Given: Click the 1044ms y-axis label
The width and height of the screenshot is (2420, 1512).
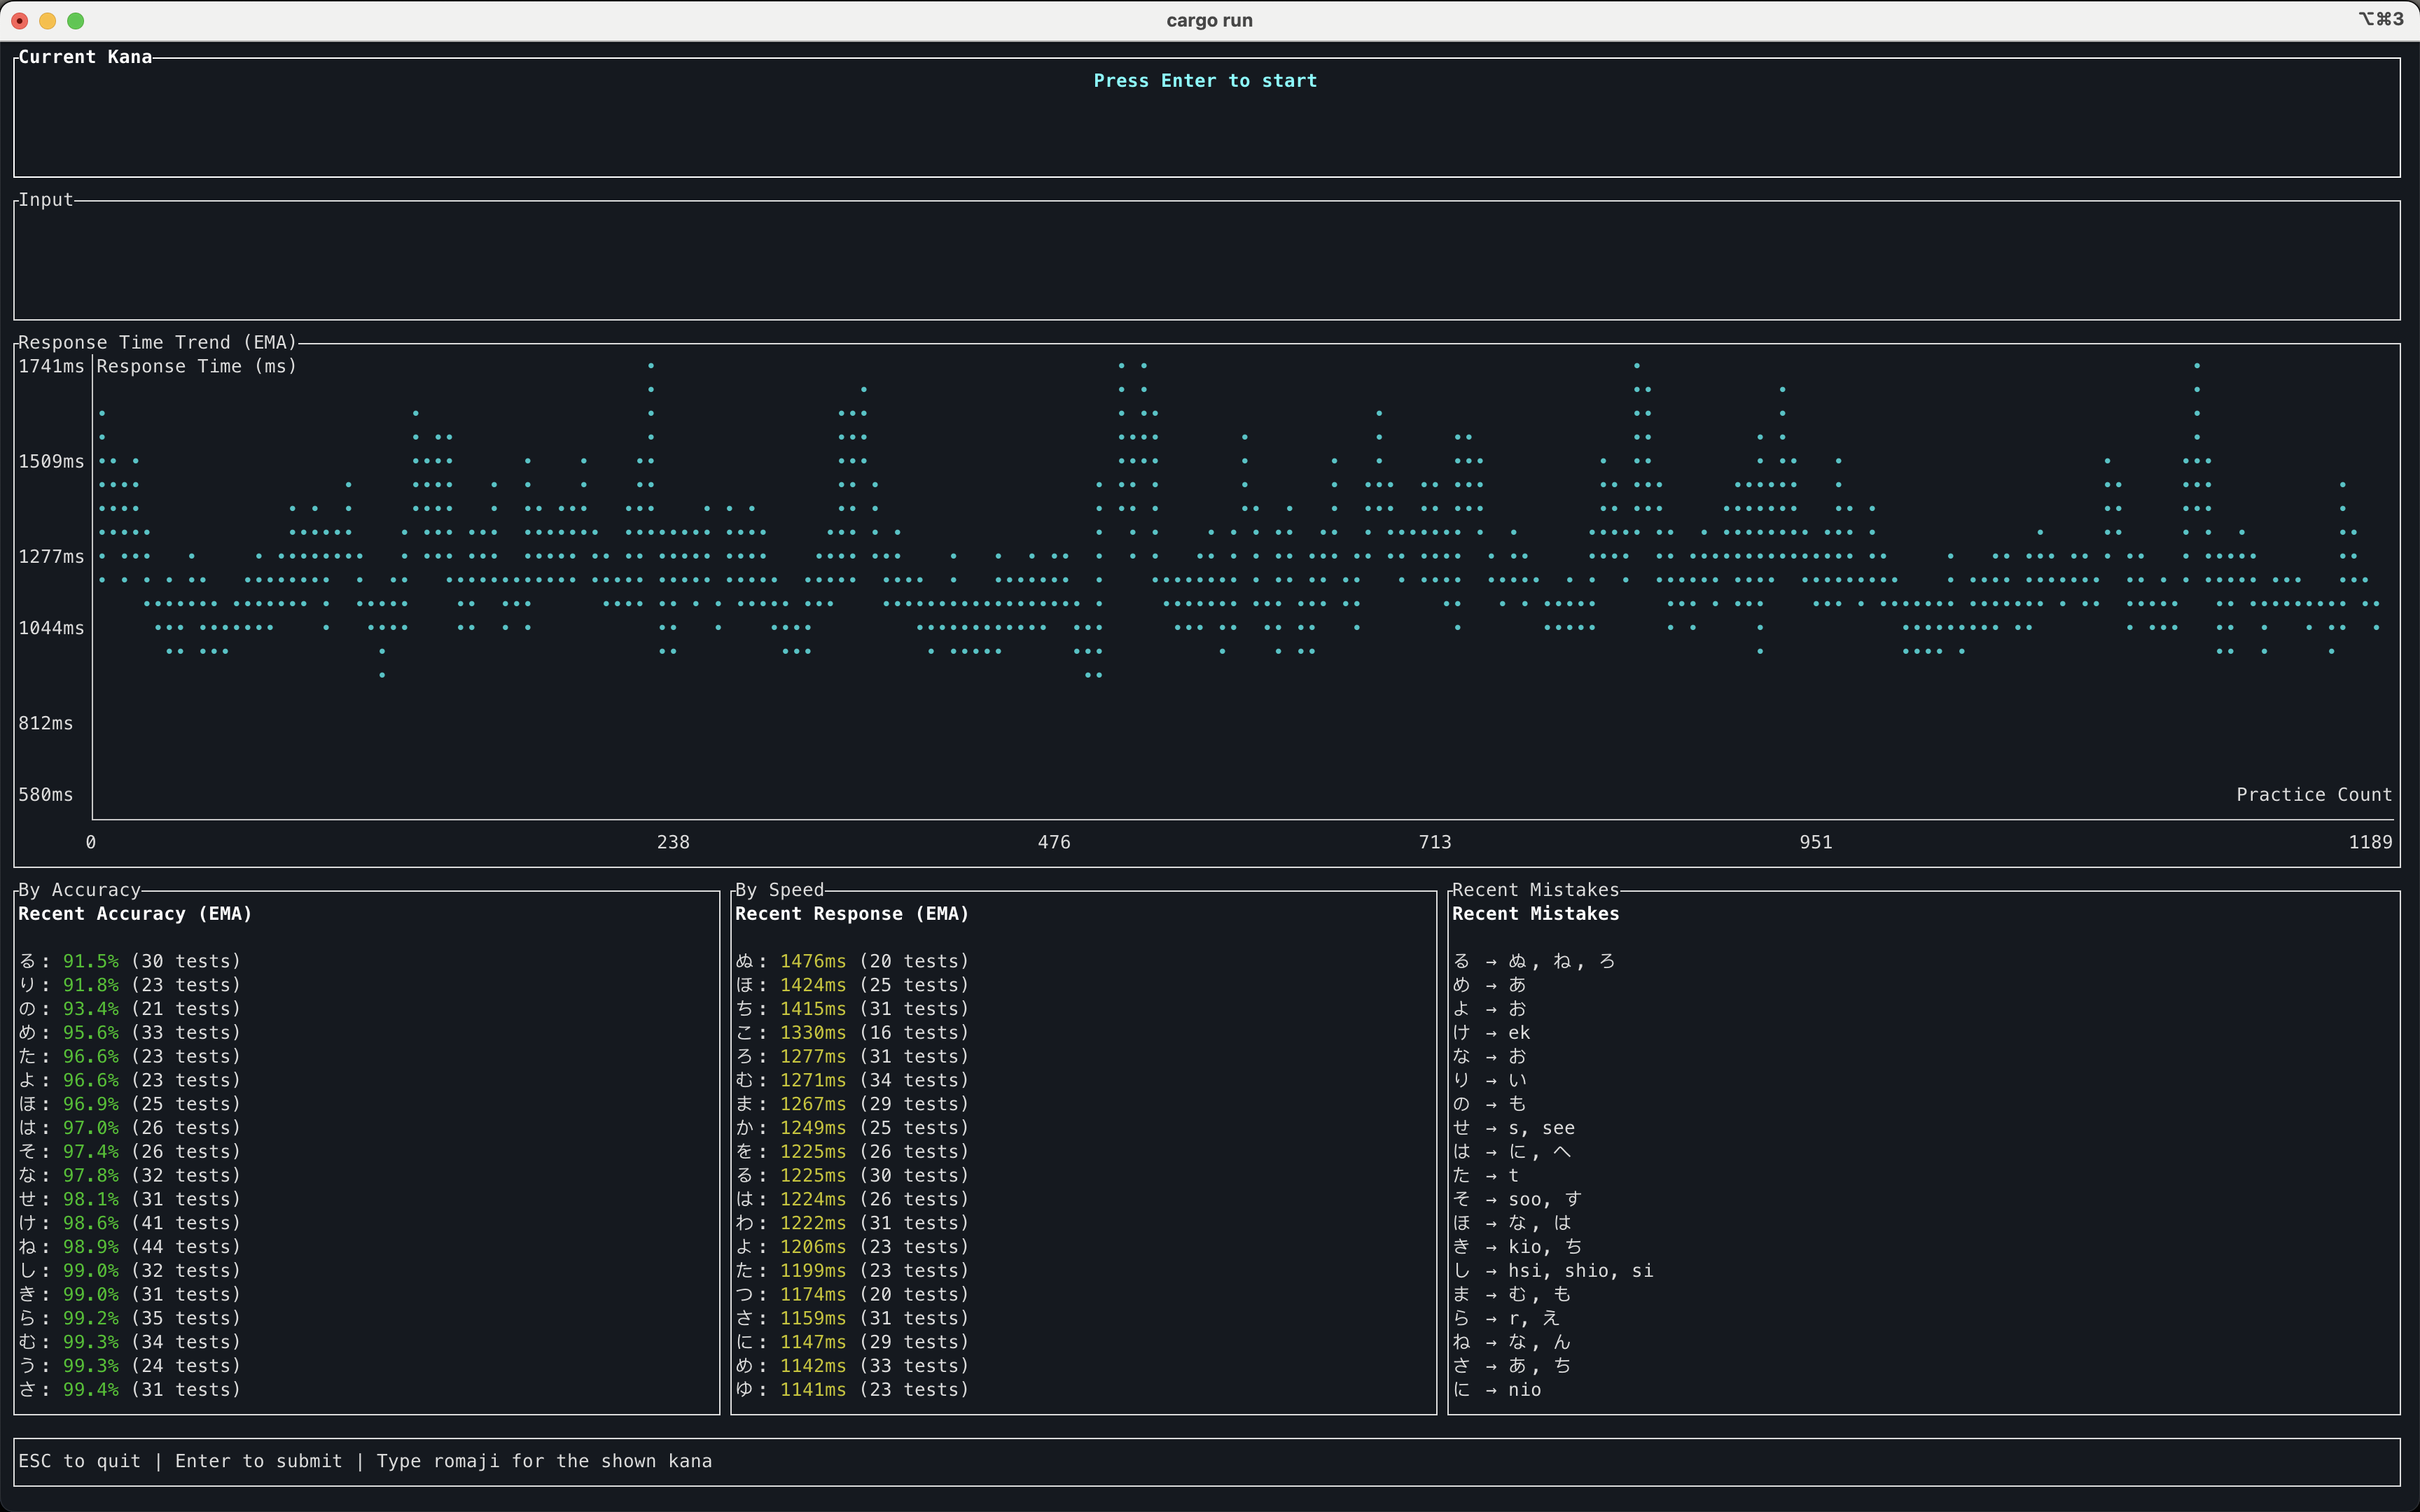Looking at the screenshot, I should coord(51,628).
